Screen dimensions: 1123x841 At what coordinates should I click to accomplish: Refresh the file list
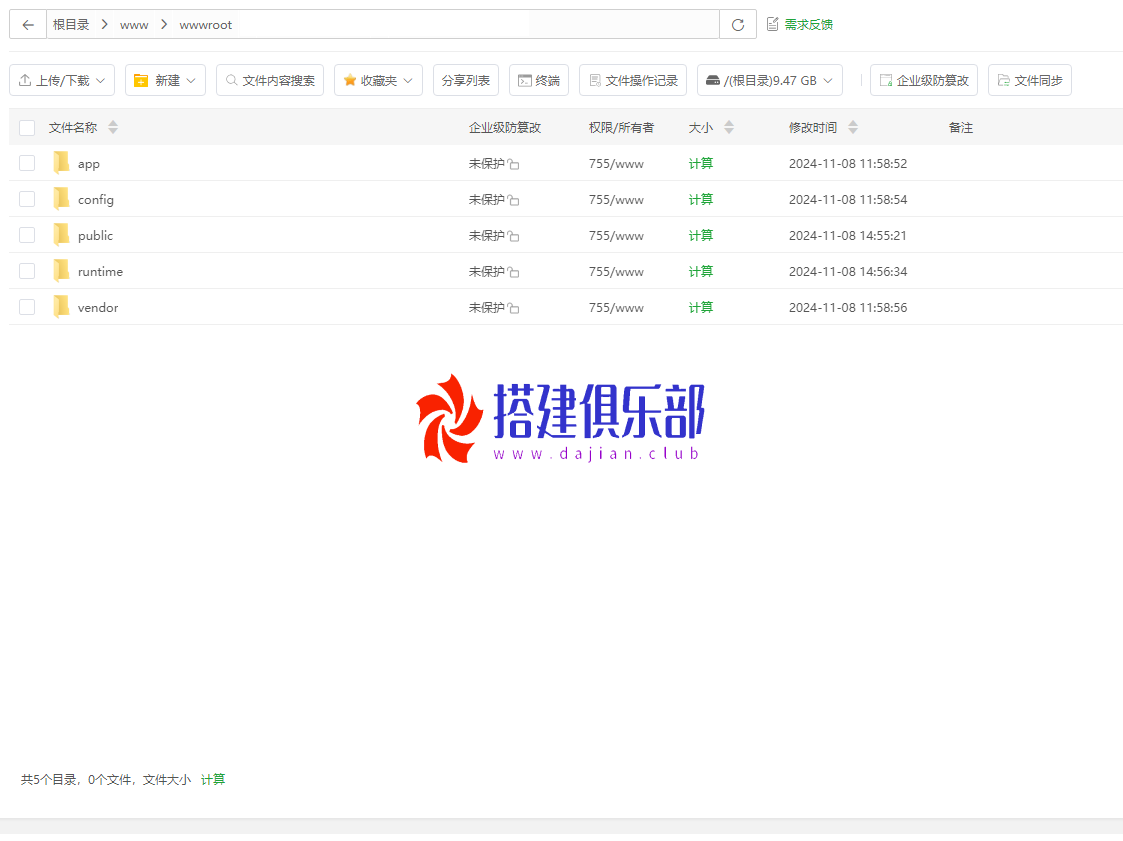(738, 25)
